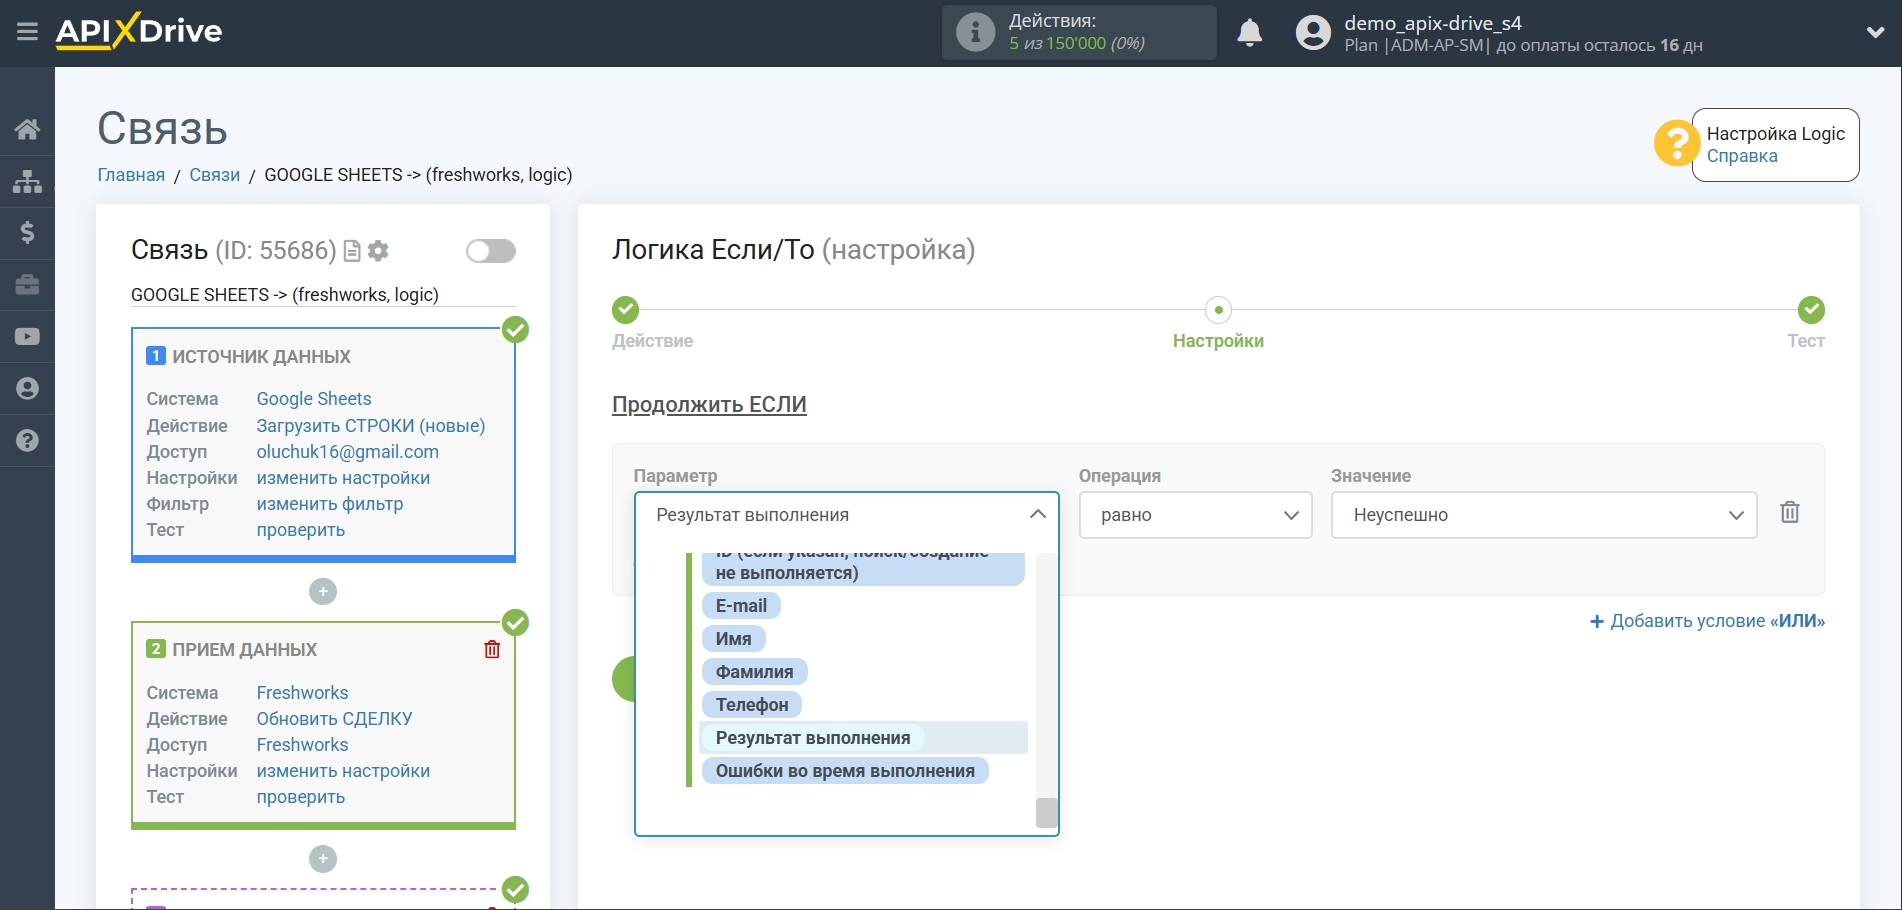This screenshot has width=1902, height=910.
Task: Open connections sitemap icon in sidebar
Action: [x=27, y=181]
